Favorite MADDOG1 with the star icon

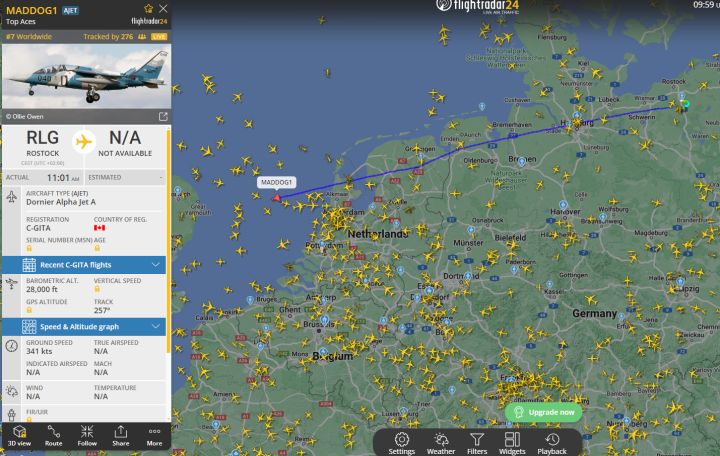[x=148, y=8]
